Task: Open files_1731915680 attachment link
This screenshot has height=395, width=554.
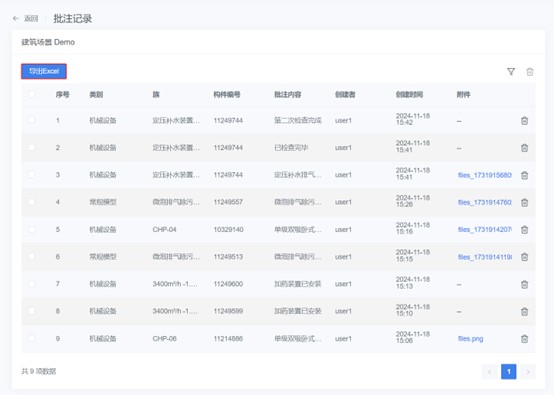Action: tap(484, 175)
